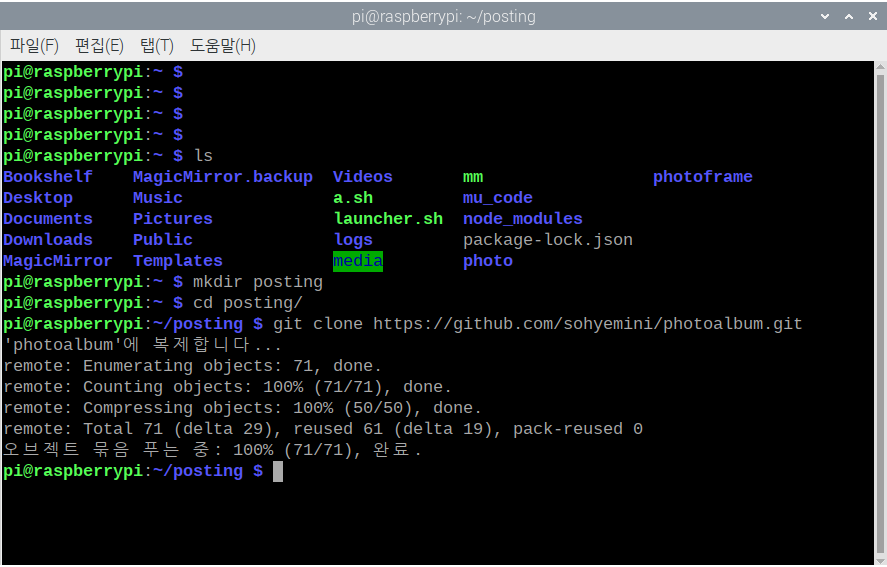Open the 탭(T) menu
Image resolution: width=887 pixels, height=567 pixels.
[157, 46]
